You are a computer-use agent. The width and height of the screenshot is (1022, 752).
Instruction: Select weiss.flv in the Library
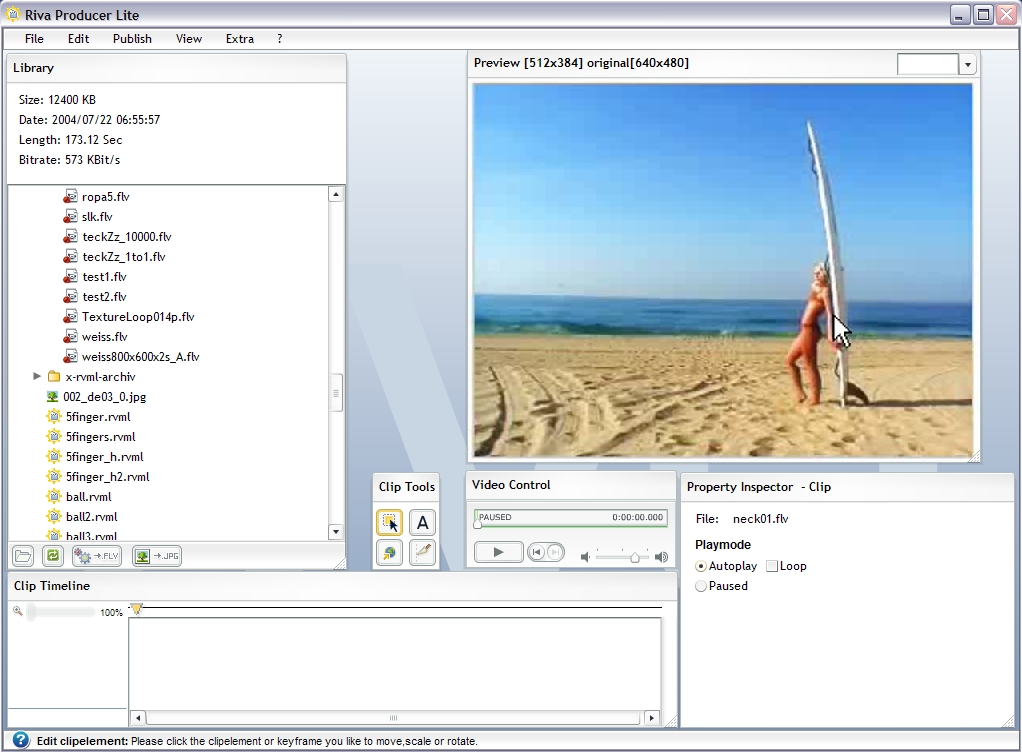[x=104, y=337]
